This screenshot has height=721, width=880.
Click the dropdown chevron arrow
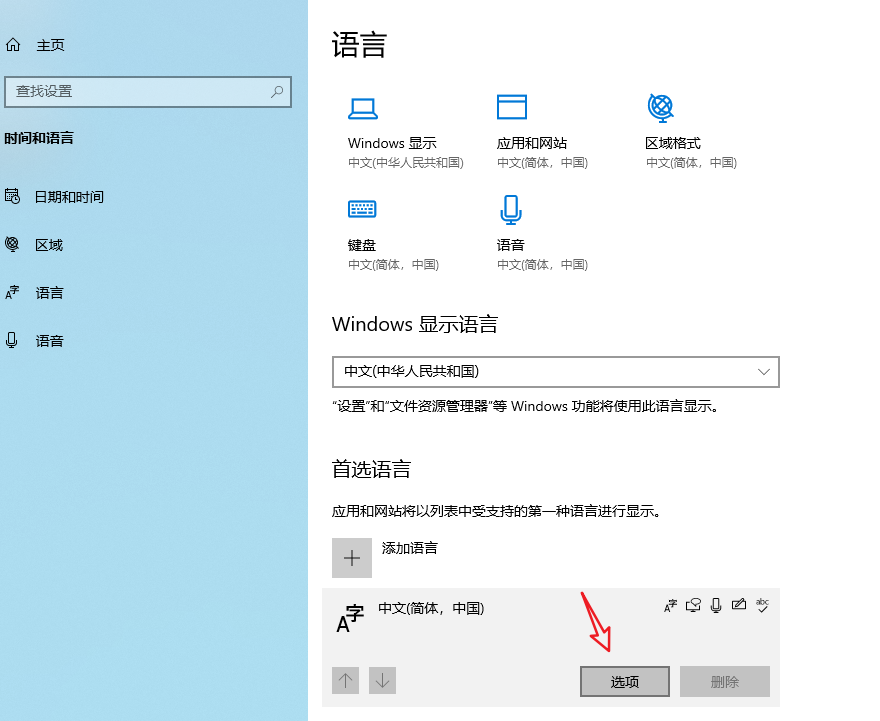click(763, 371)
